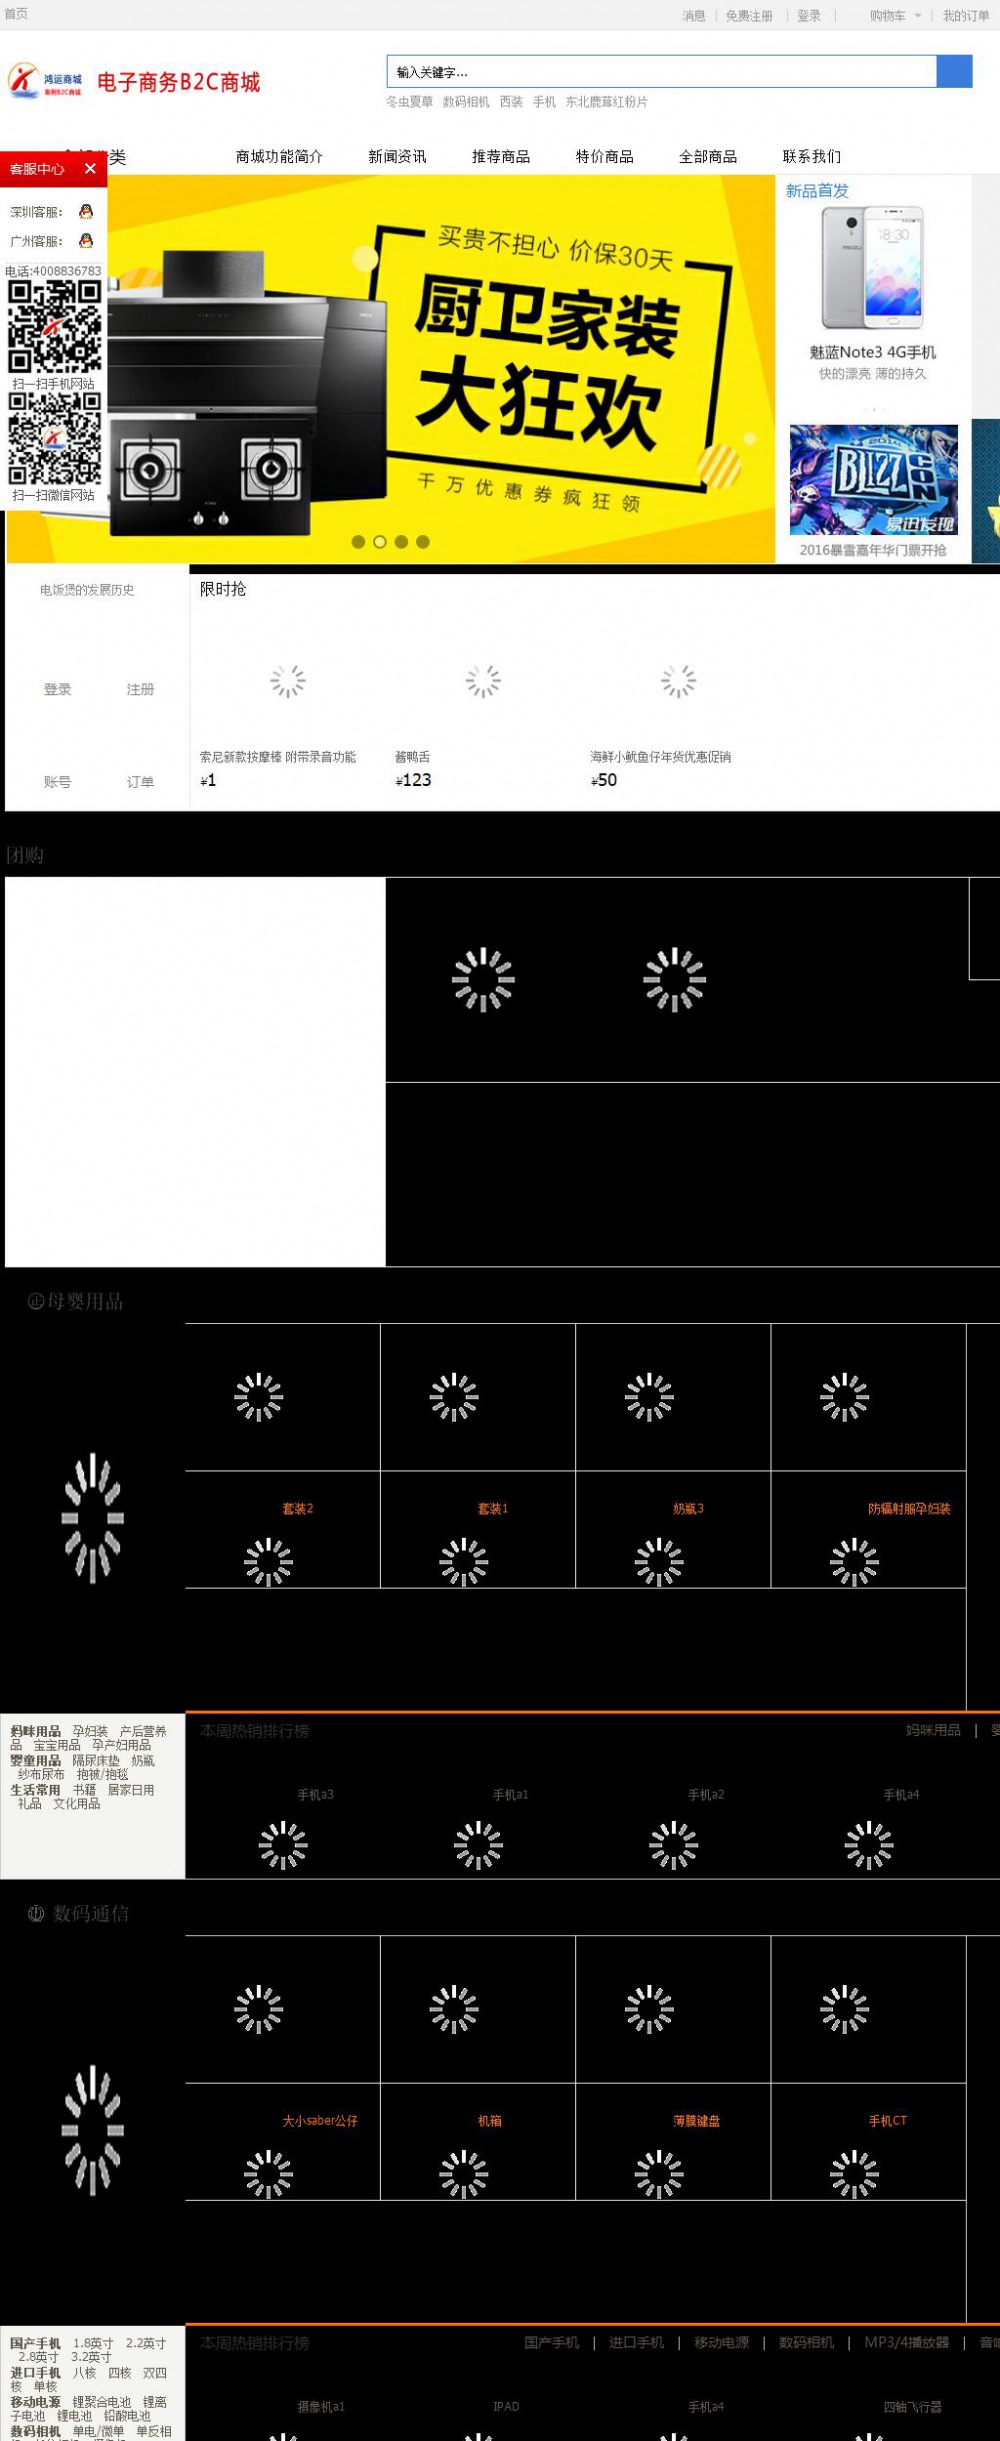This screenshot has width=1000, height=2441.
Task: Click the 锂聚合电池 category link
Action: [102, 2402]
